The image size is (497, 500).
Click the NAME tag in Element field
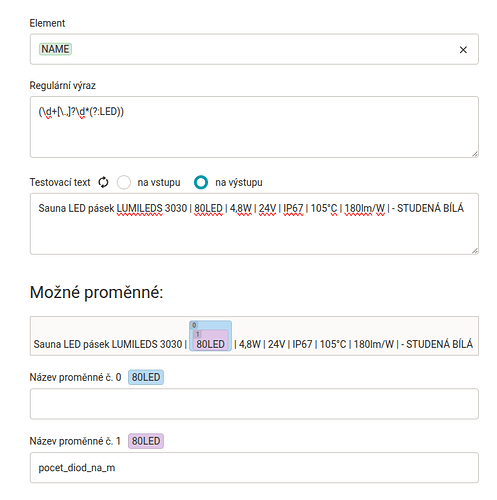tap(55, 49)
